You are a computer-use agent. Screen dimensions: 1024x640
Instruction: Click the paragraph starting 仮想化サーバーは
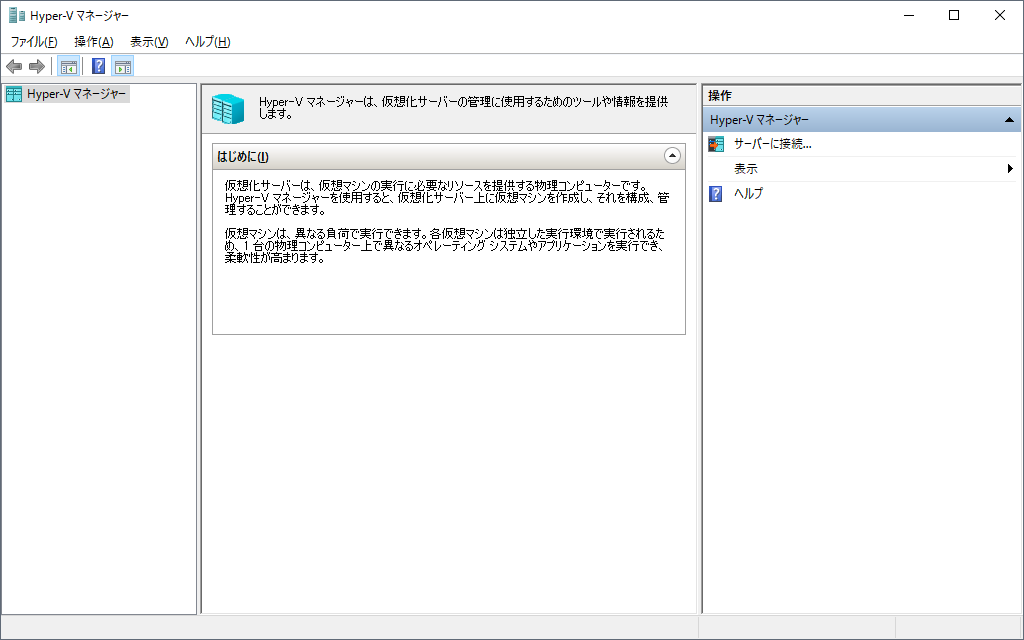[x=447, y=198]
